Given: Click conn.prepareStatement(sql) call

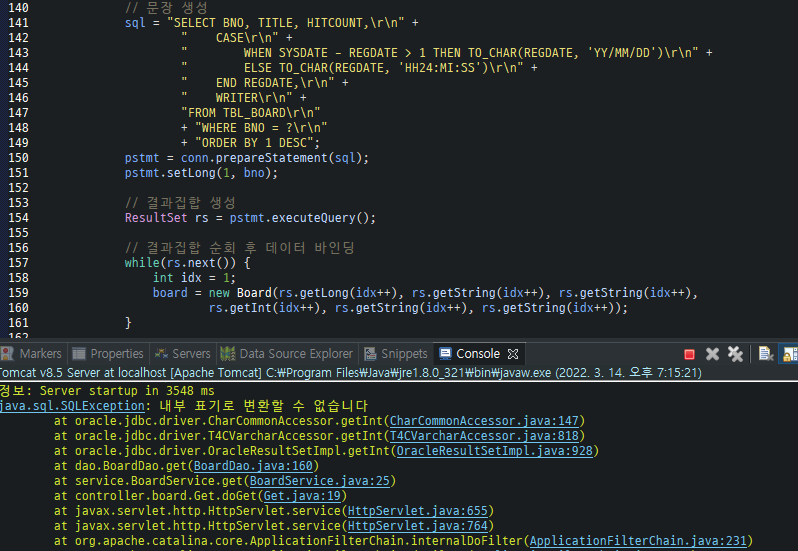Looking at the screenshot, I should 271,158.
